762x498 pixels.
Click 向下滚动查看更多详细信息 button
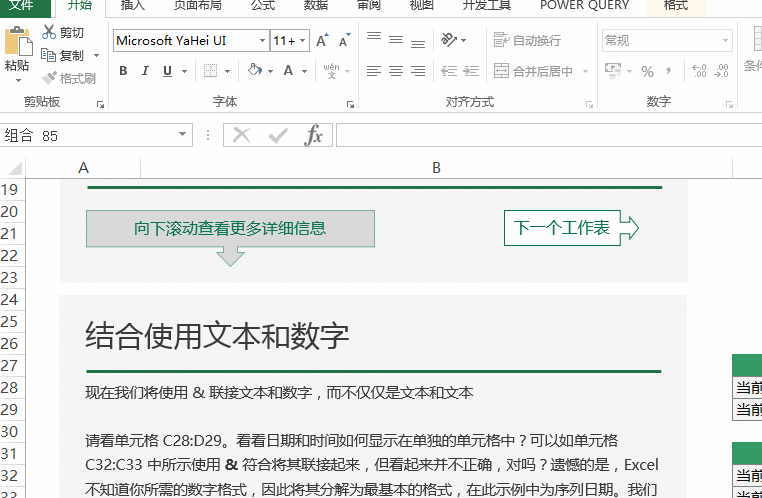pyautogui.click(x=230, y=228)
